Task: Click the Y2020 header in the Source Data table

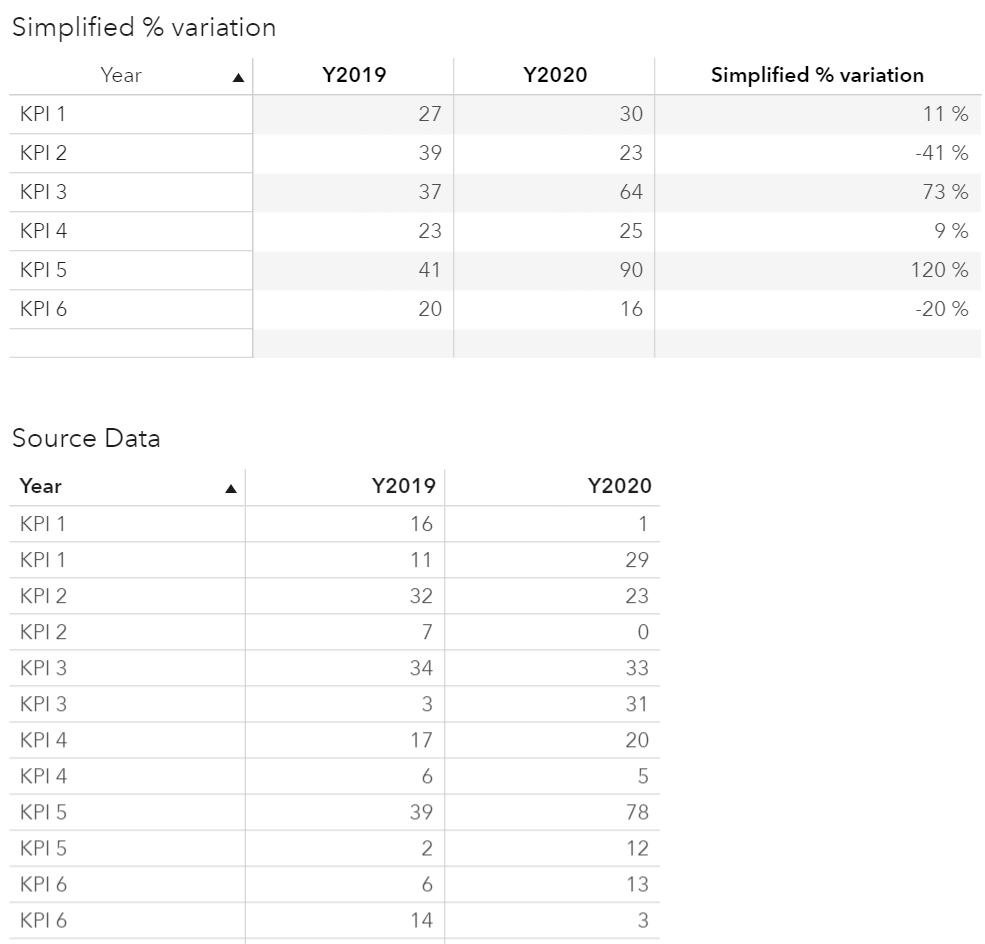Action: 619,486
